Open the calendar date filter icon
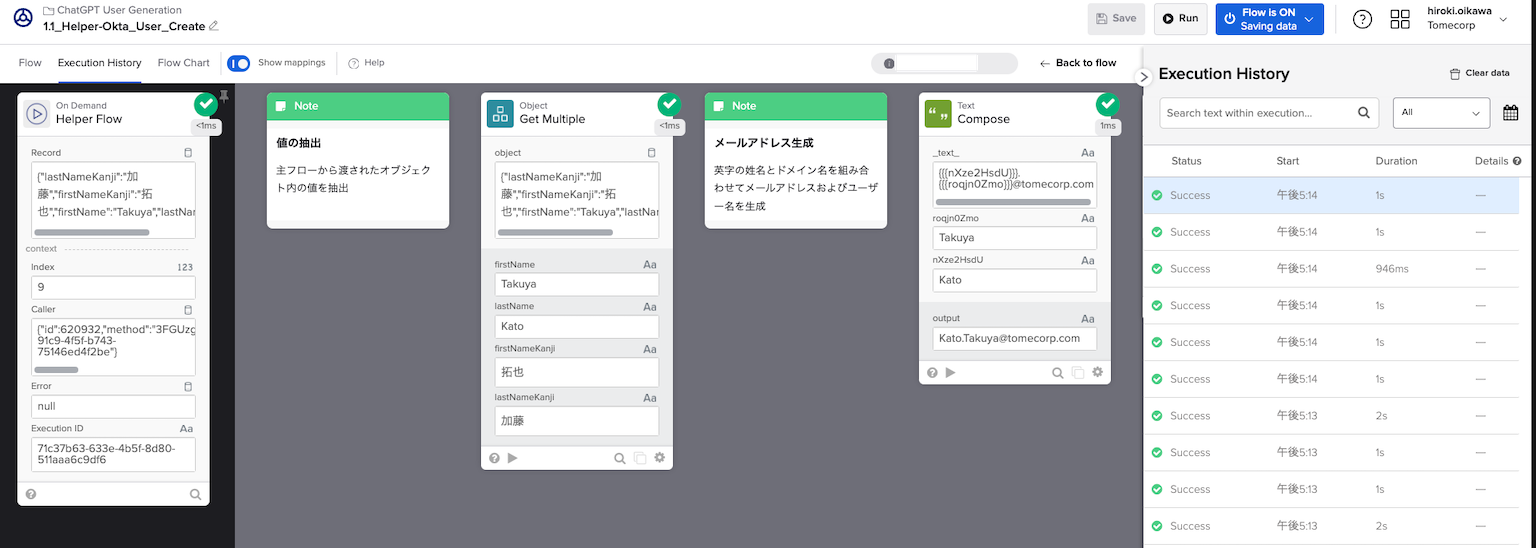Screen dimensions: 1536x548 (x=1510, y=113)
